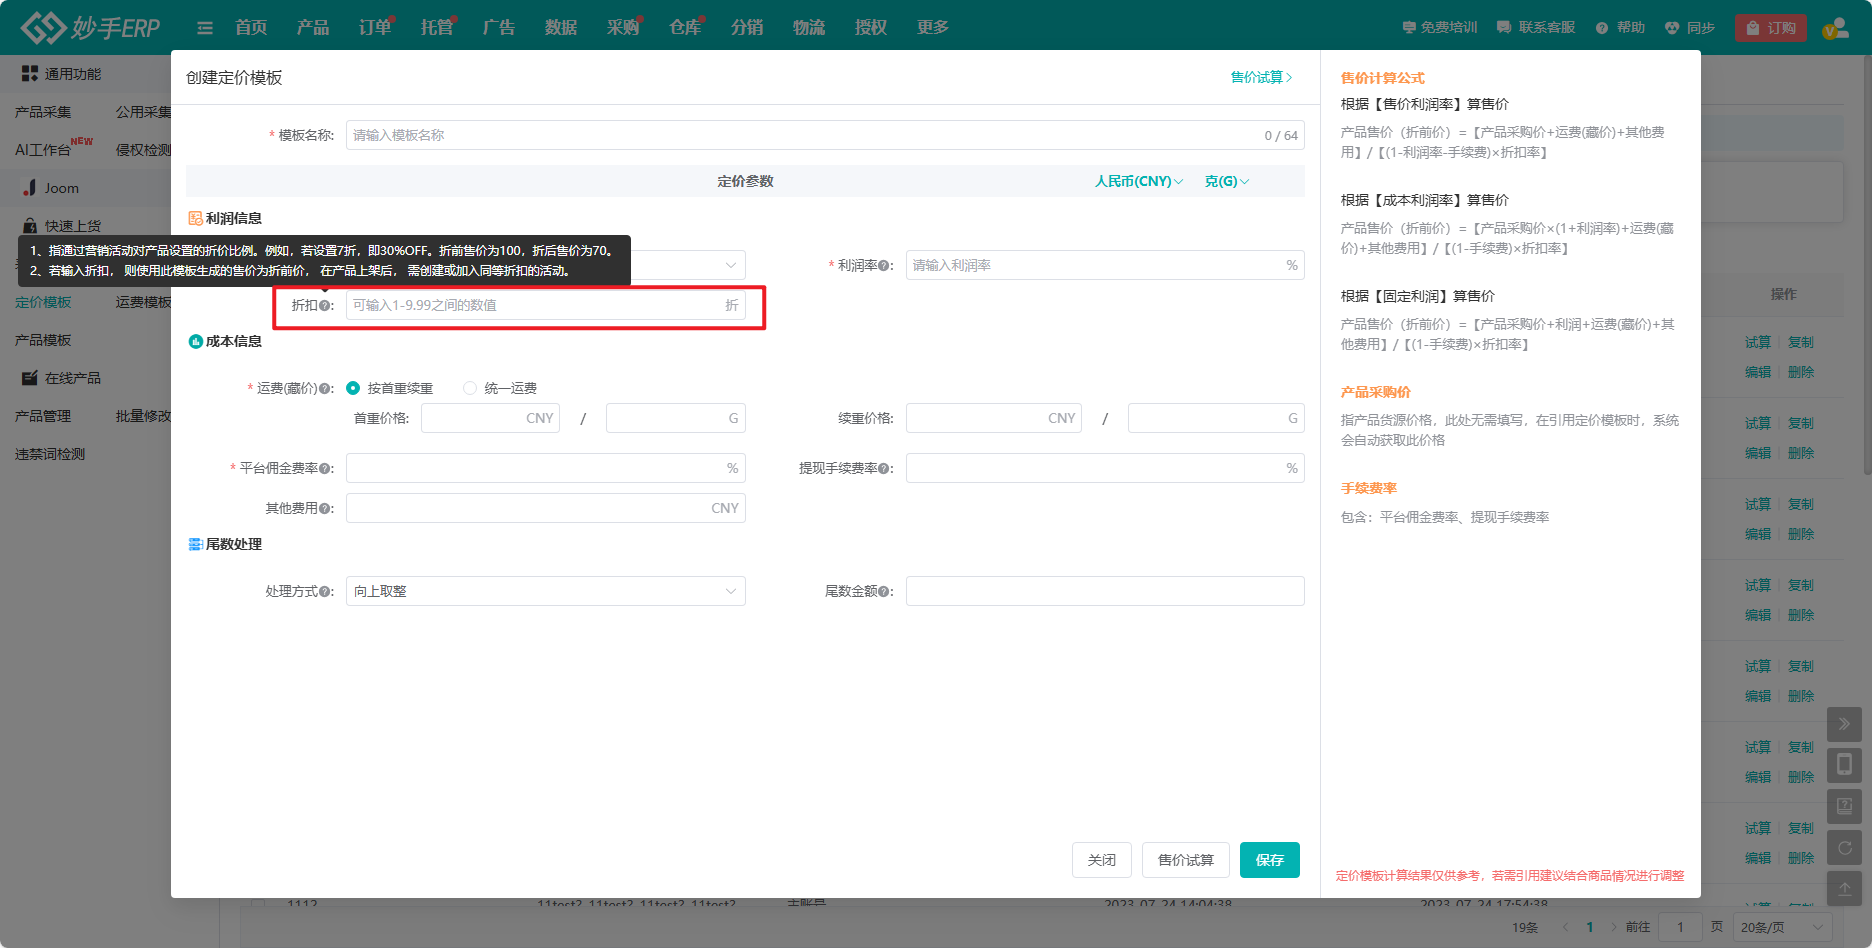1872x948 pixels.
Task: Click the help icon beside 尾数金额
Action: (x=884, y=592)
